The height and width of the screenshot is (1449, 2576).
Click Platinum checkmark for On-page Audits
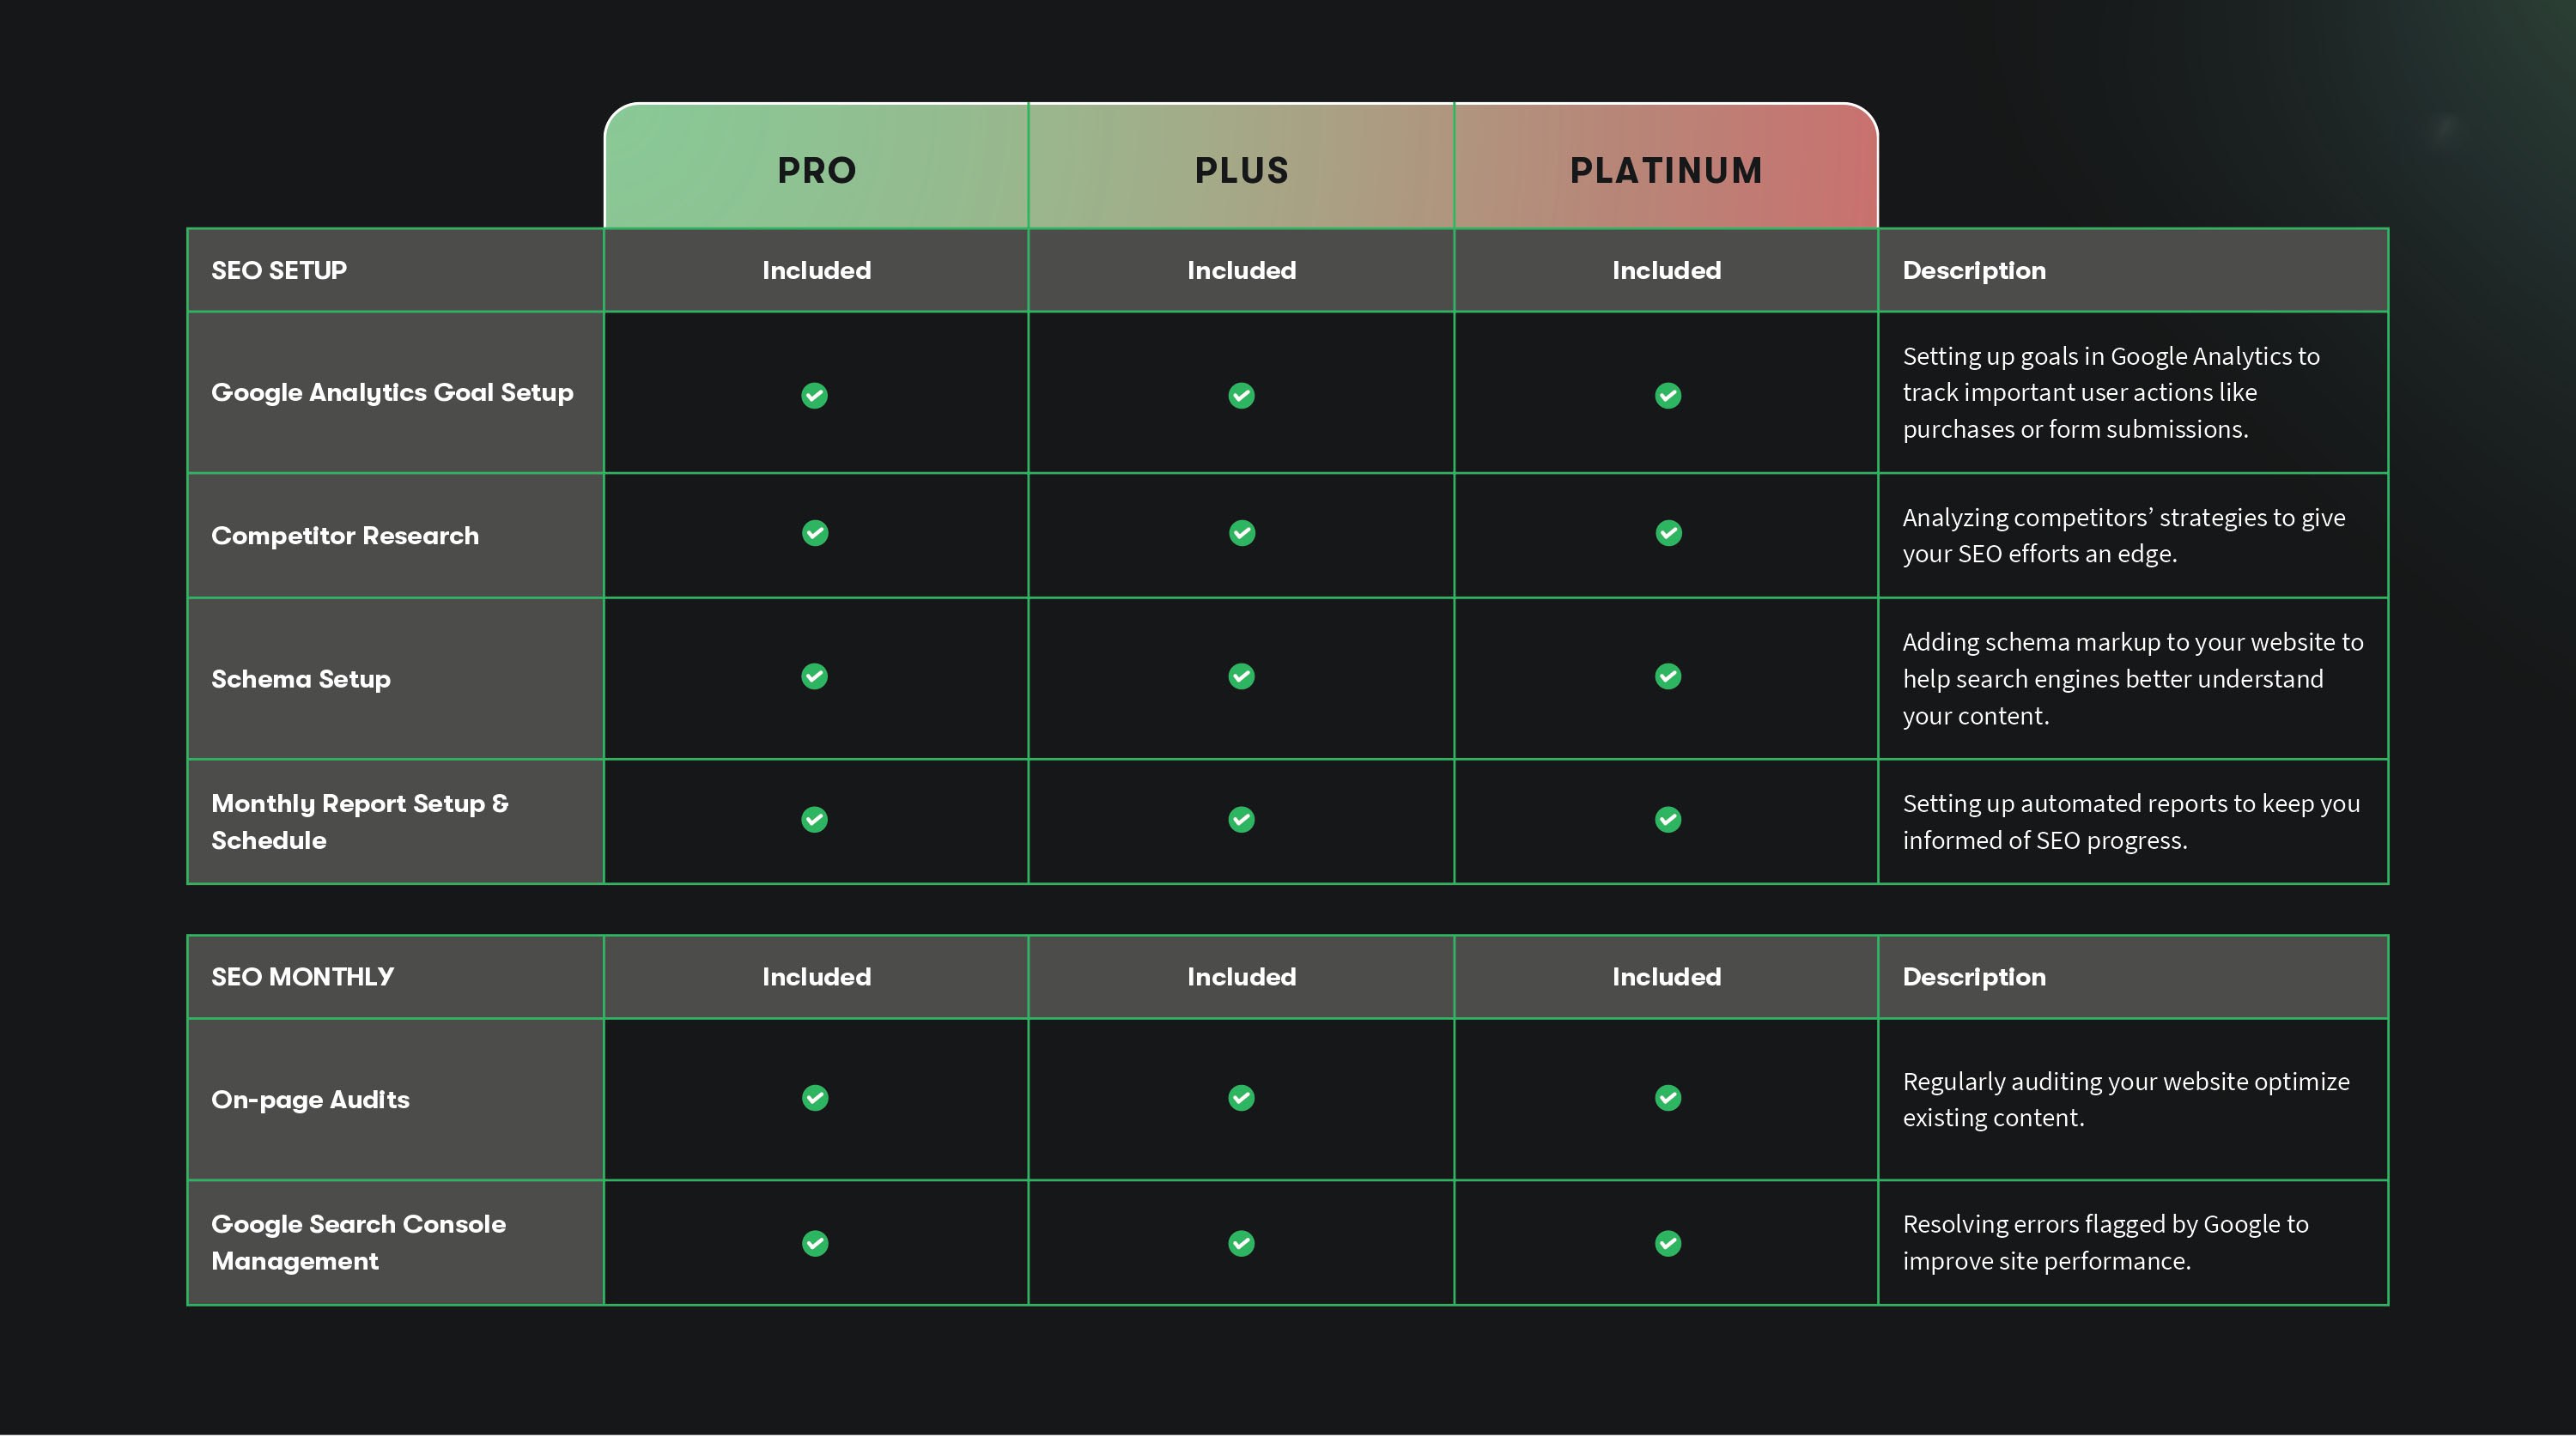tap(1667, 1098)
